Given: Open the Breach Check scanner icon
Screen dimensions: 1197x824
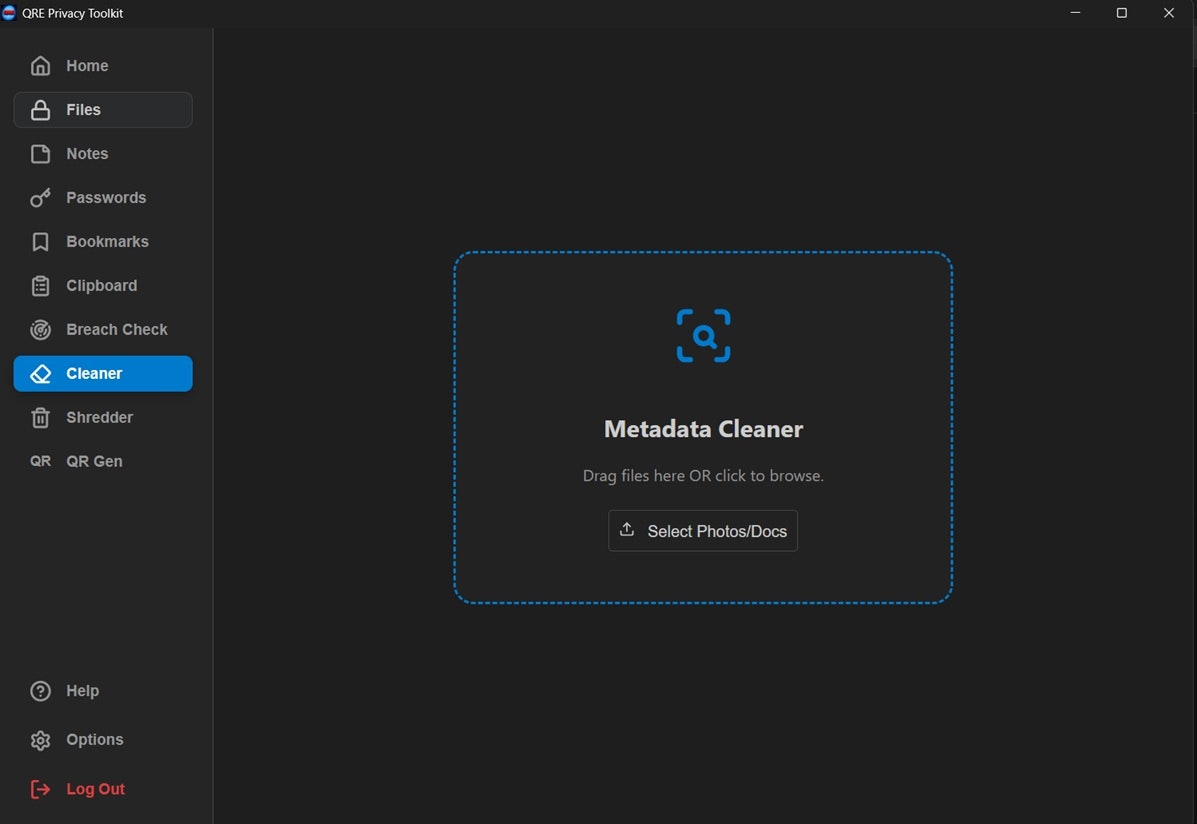Looking at the screenshot, I should [x=39, y=329].
